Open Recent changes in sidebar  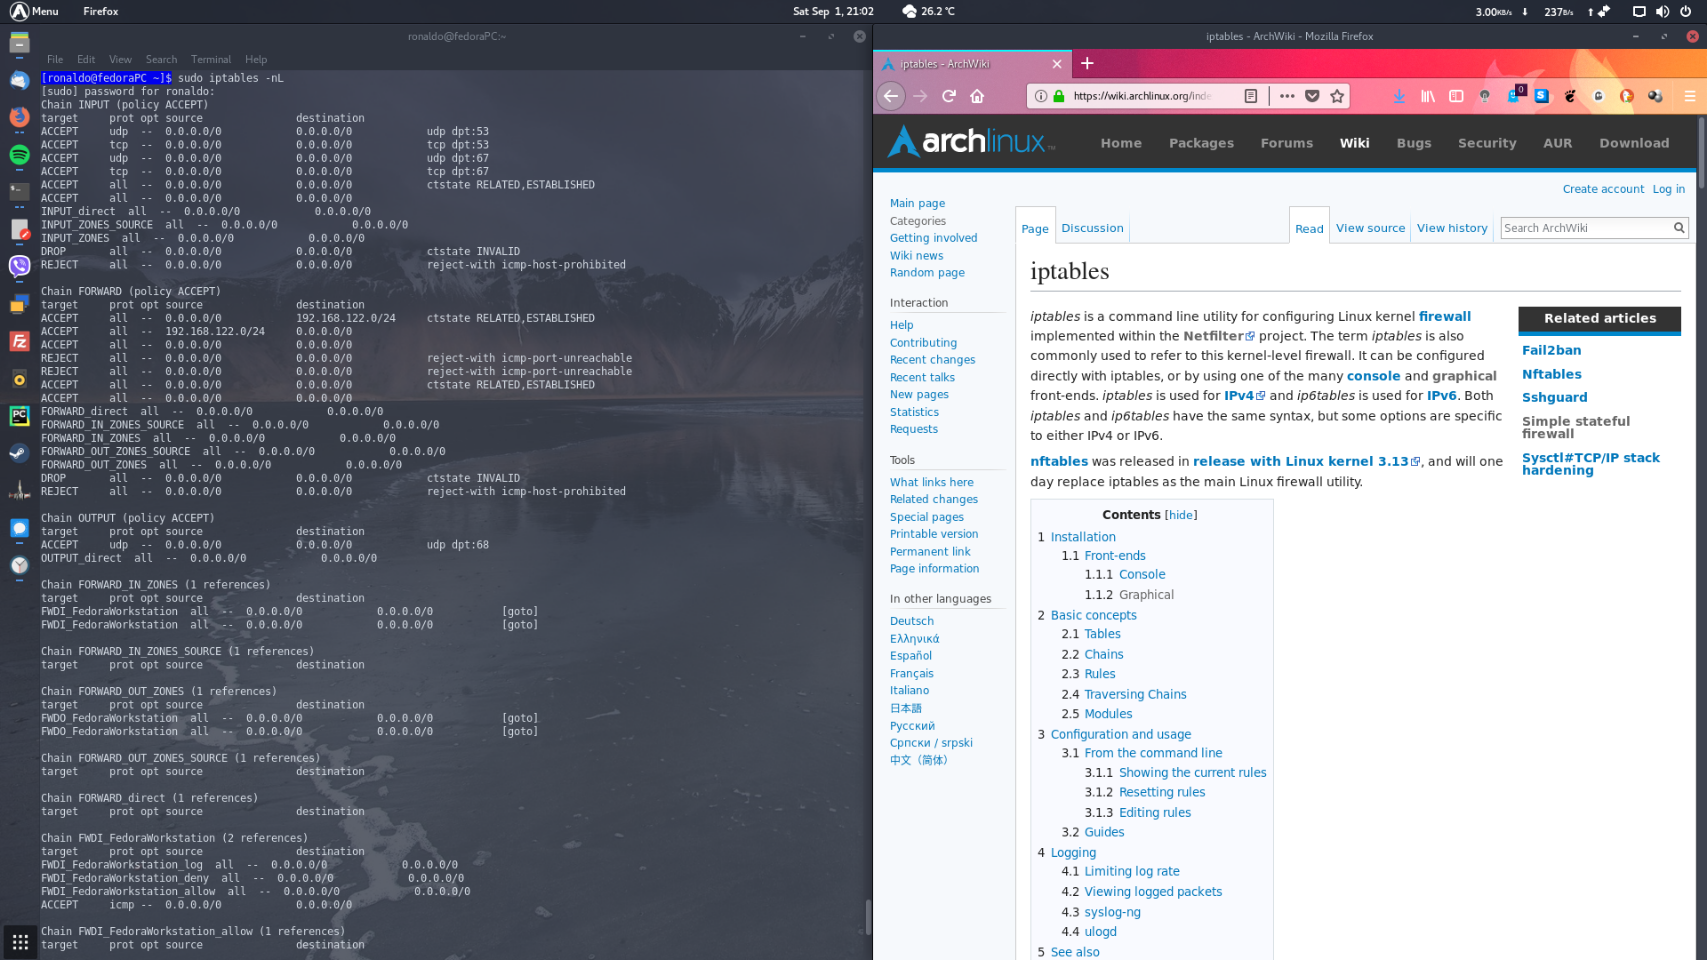point(932,360)
